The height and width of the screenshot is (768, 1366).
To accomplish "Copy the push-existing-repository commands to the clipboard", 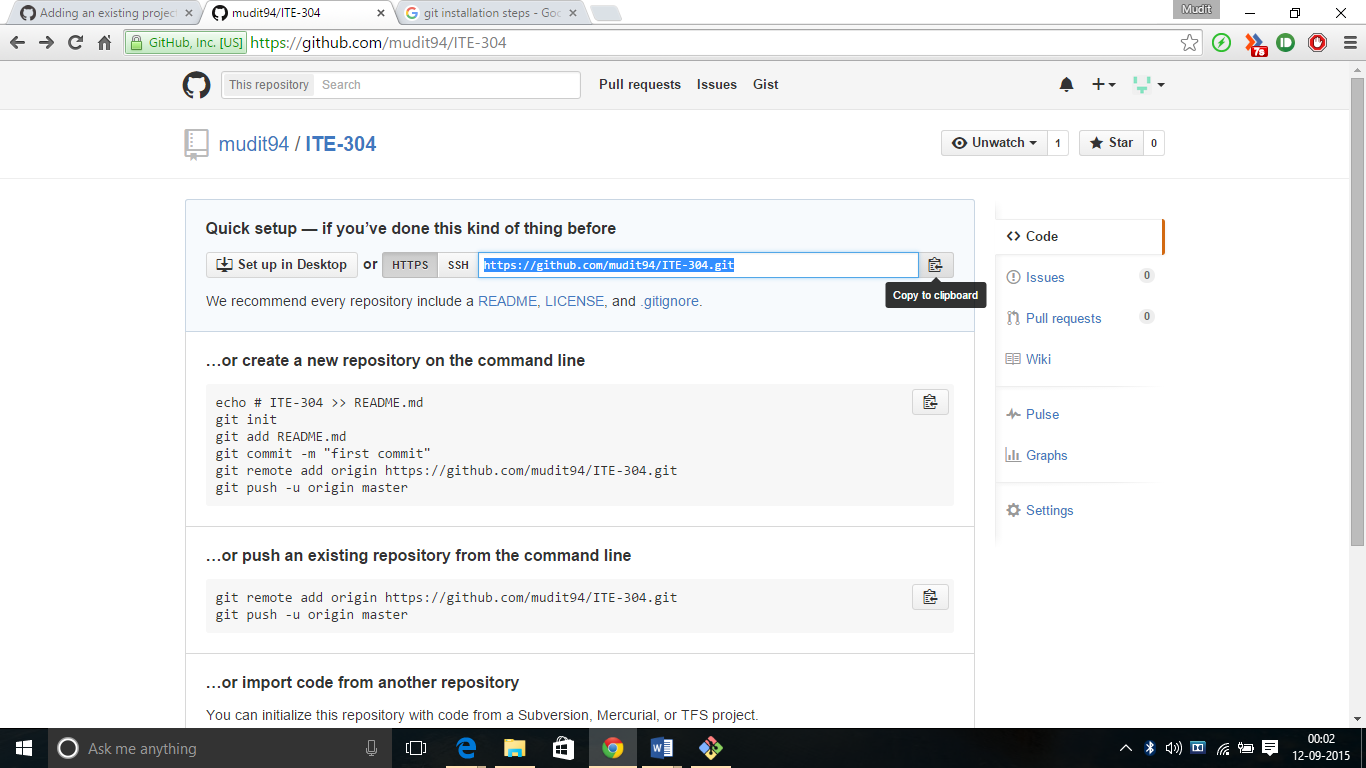I will pyautogui.click(x=930, y=597).
